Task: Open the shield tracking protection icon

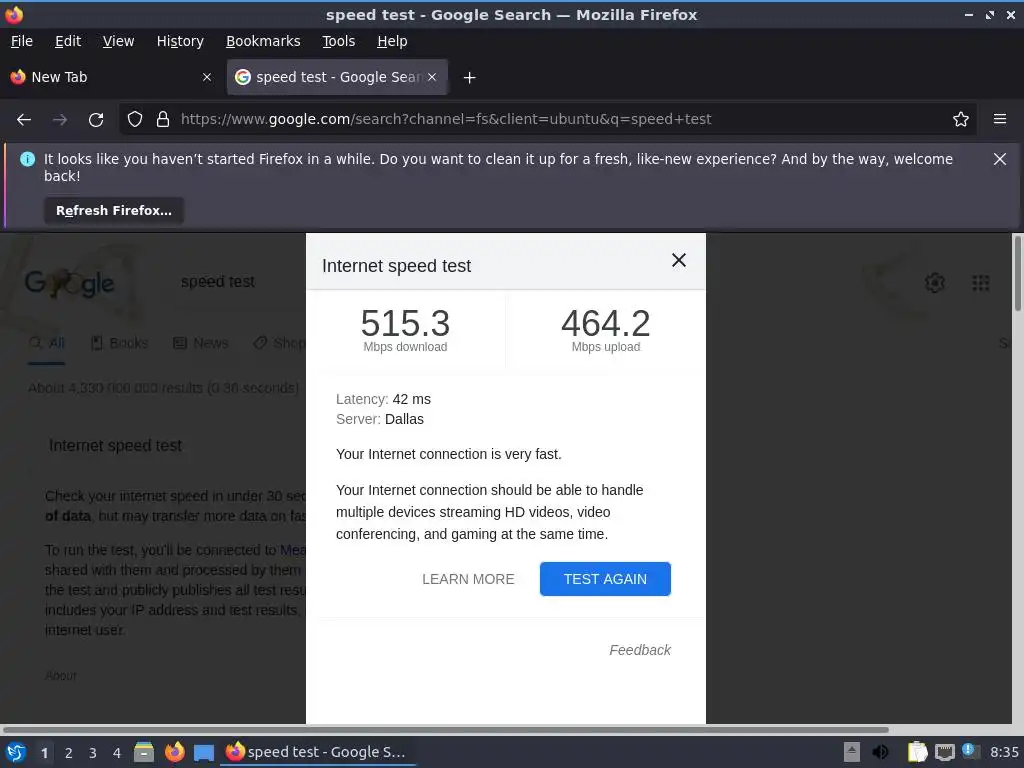Action: click(x=135, y=120)
